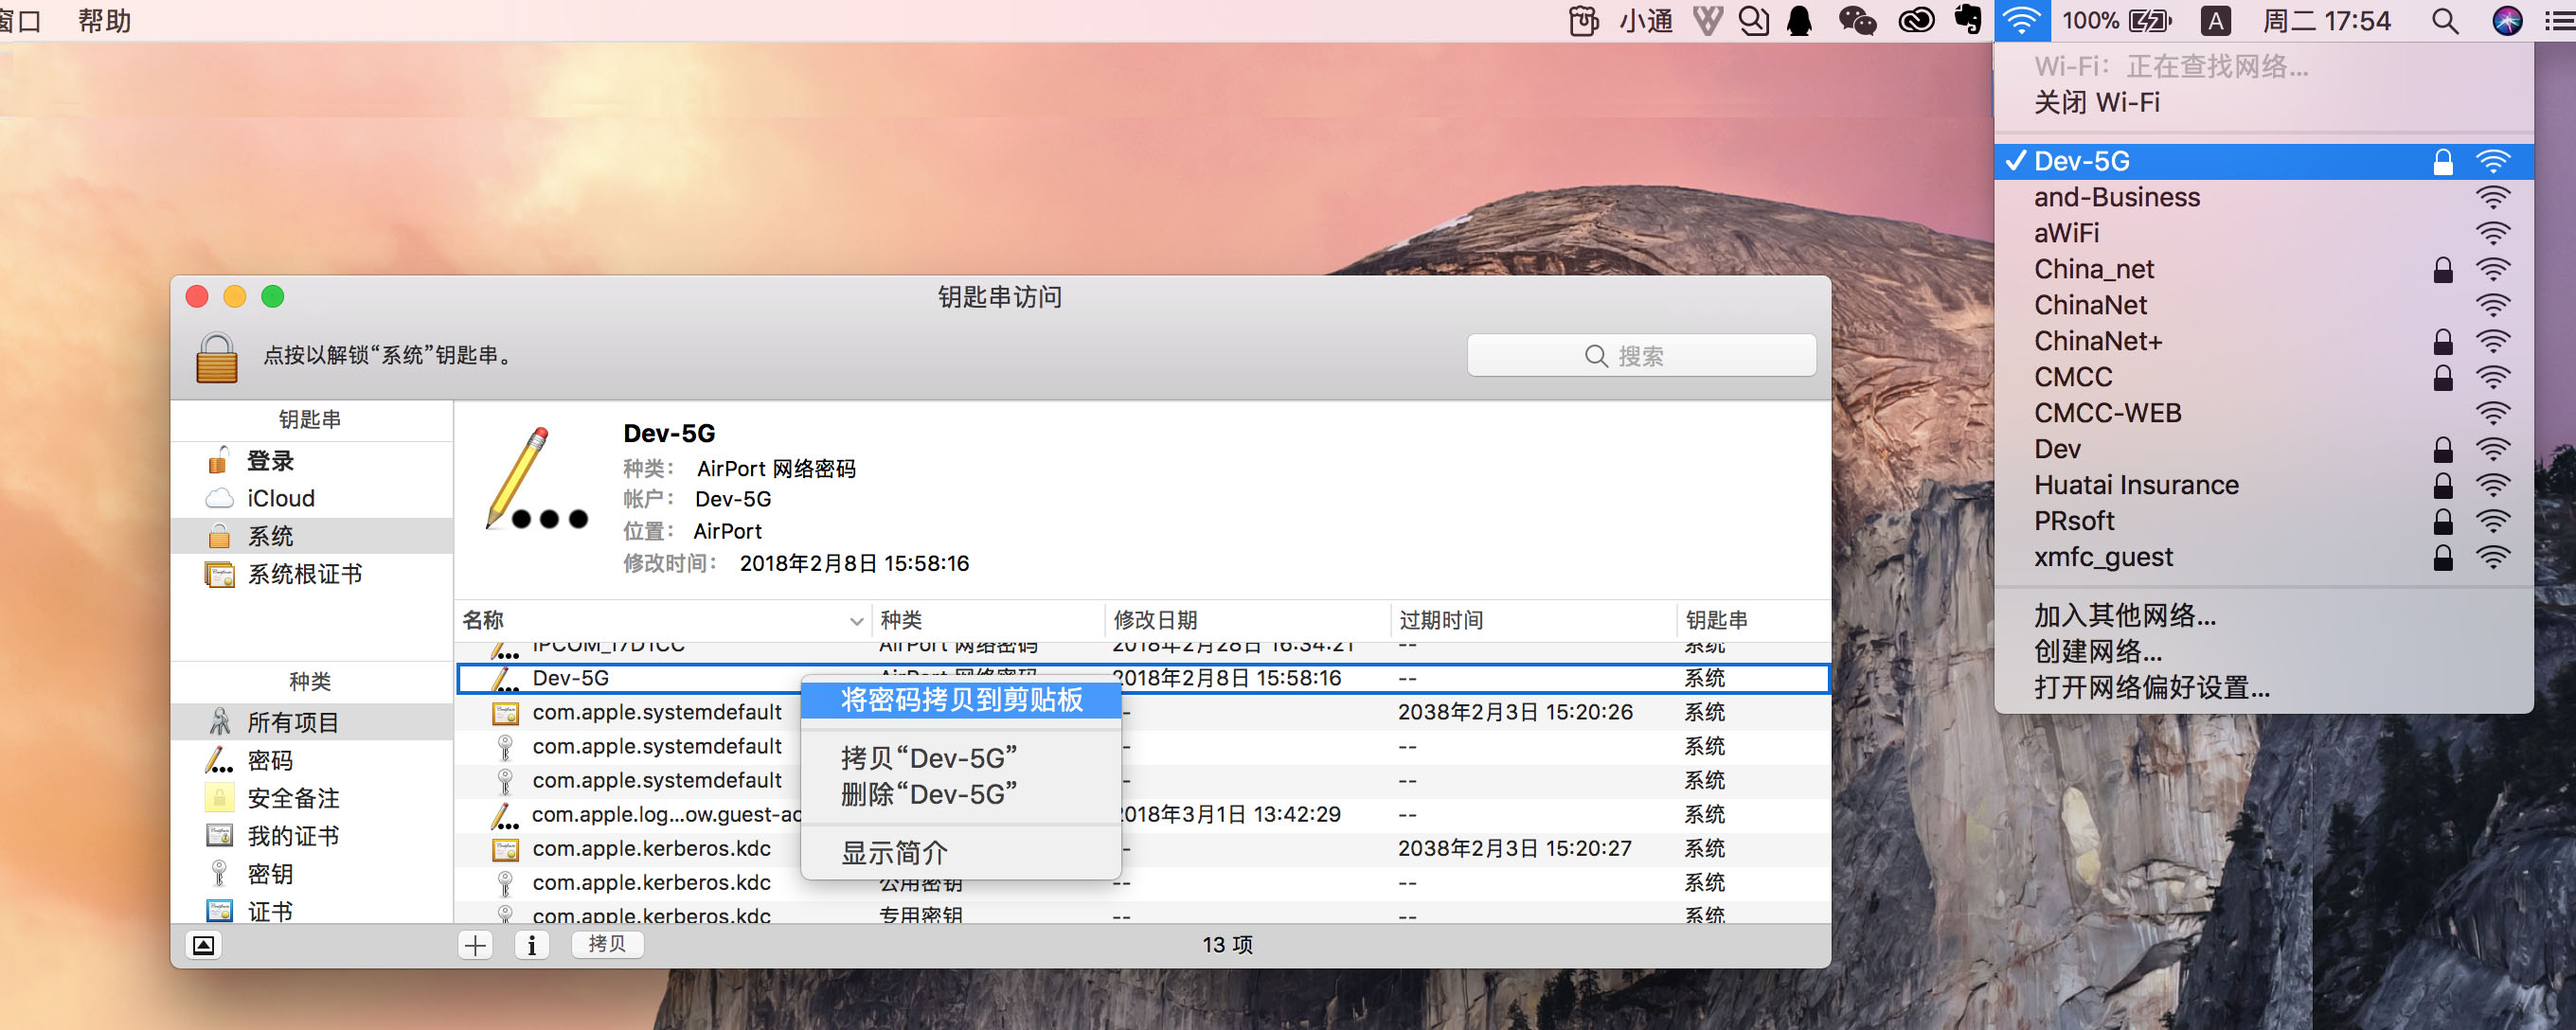Image resolution: width=2576 pixels, height=1030 pixels.
Task: Turn off Wi-Fi via 关闭 Wi-Fi
Action: pos(2096,103)
